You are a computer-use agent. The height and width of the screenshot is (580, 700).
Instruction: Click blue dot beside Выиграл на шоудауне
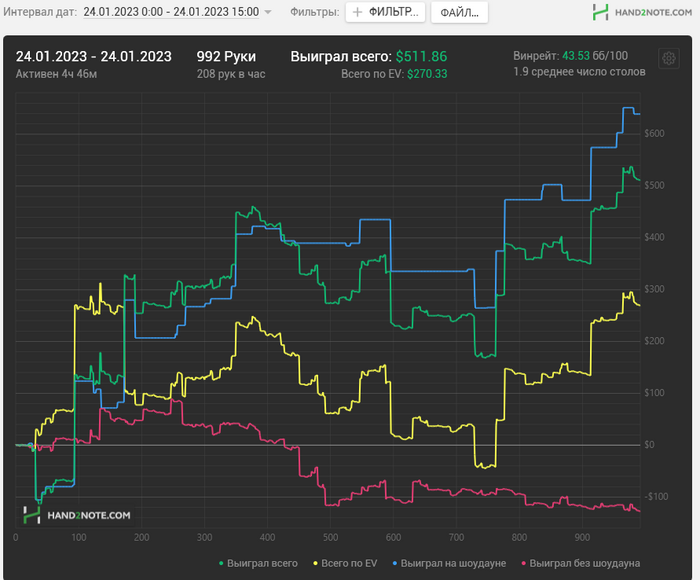[395, 563]
